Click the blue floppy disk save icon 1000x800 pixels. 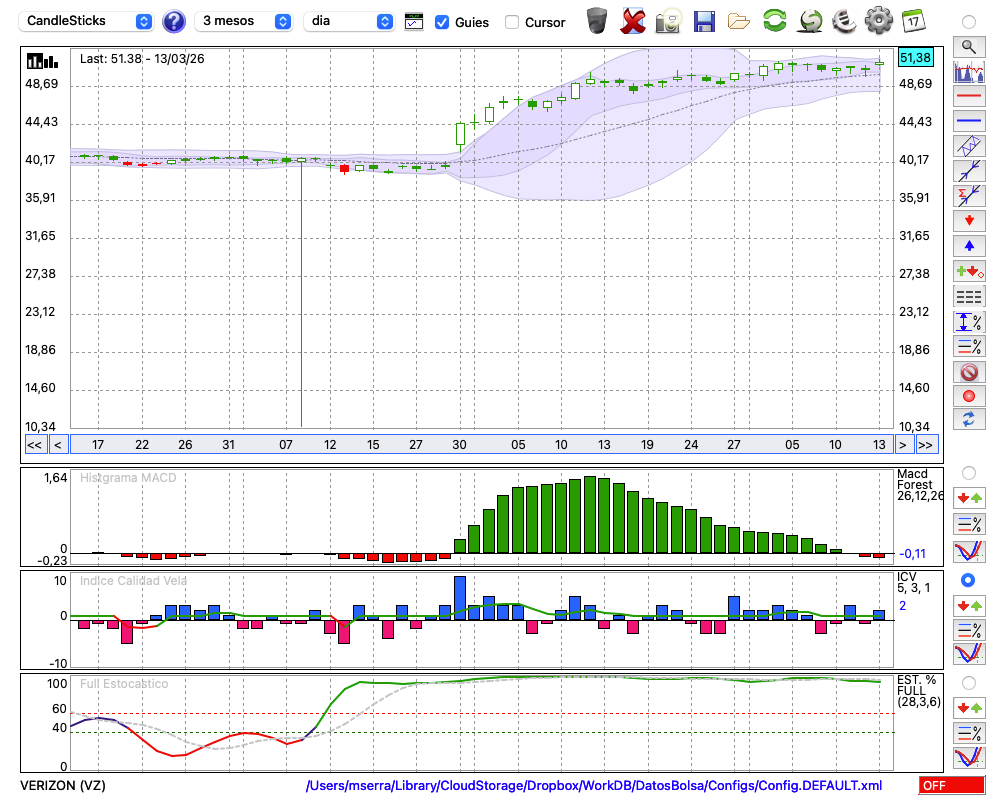(704, 21)
